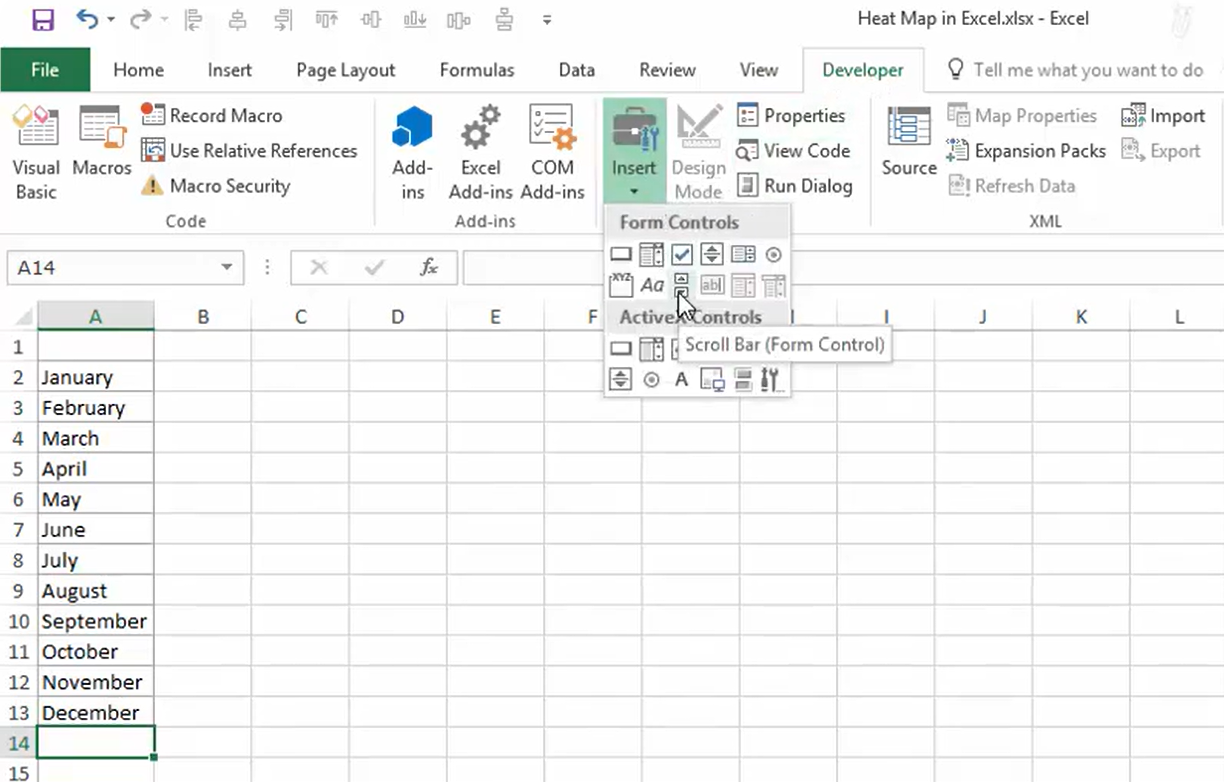The width and height of the screenshot is (1224, 782).
Task: Insert a Scroll Bar form control
Action: coord(682,286)
